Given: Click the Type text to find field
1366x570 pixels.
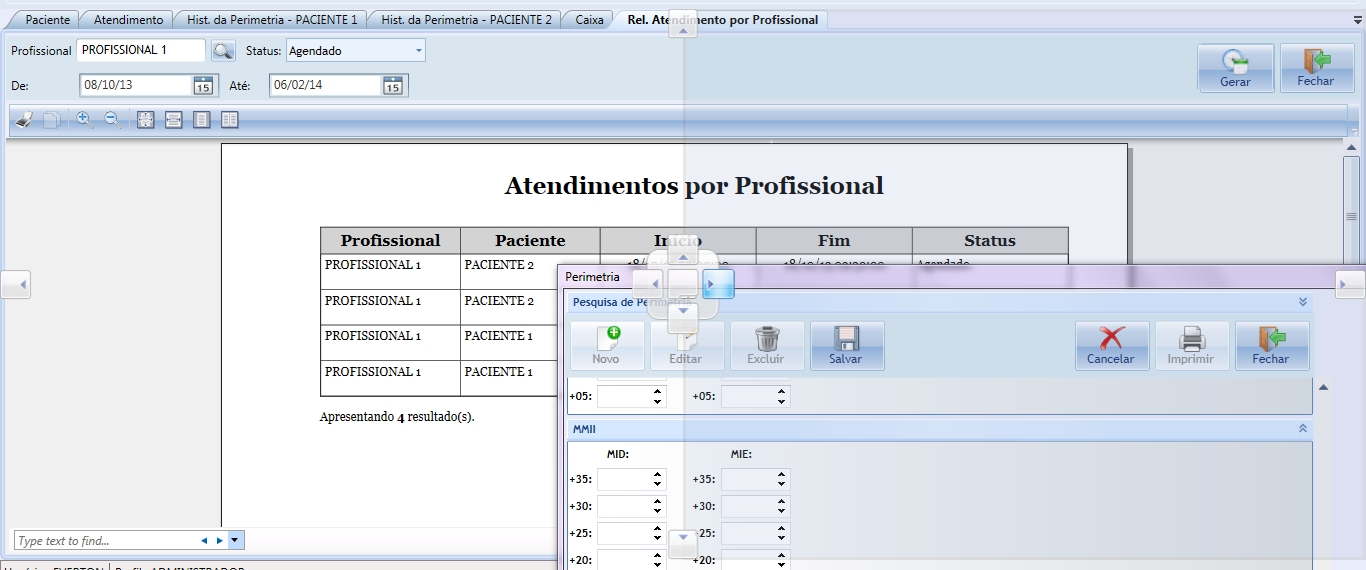Looking at the screenshot, I should [105, 541].
